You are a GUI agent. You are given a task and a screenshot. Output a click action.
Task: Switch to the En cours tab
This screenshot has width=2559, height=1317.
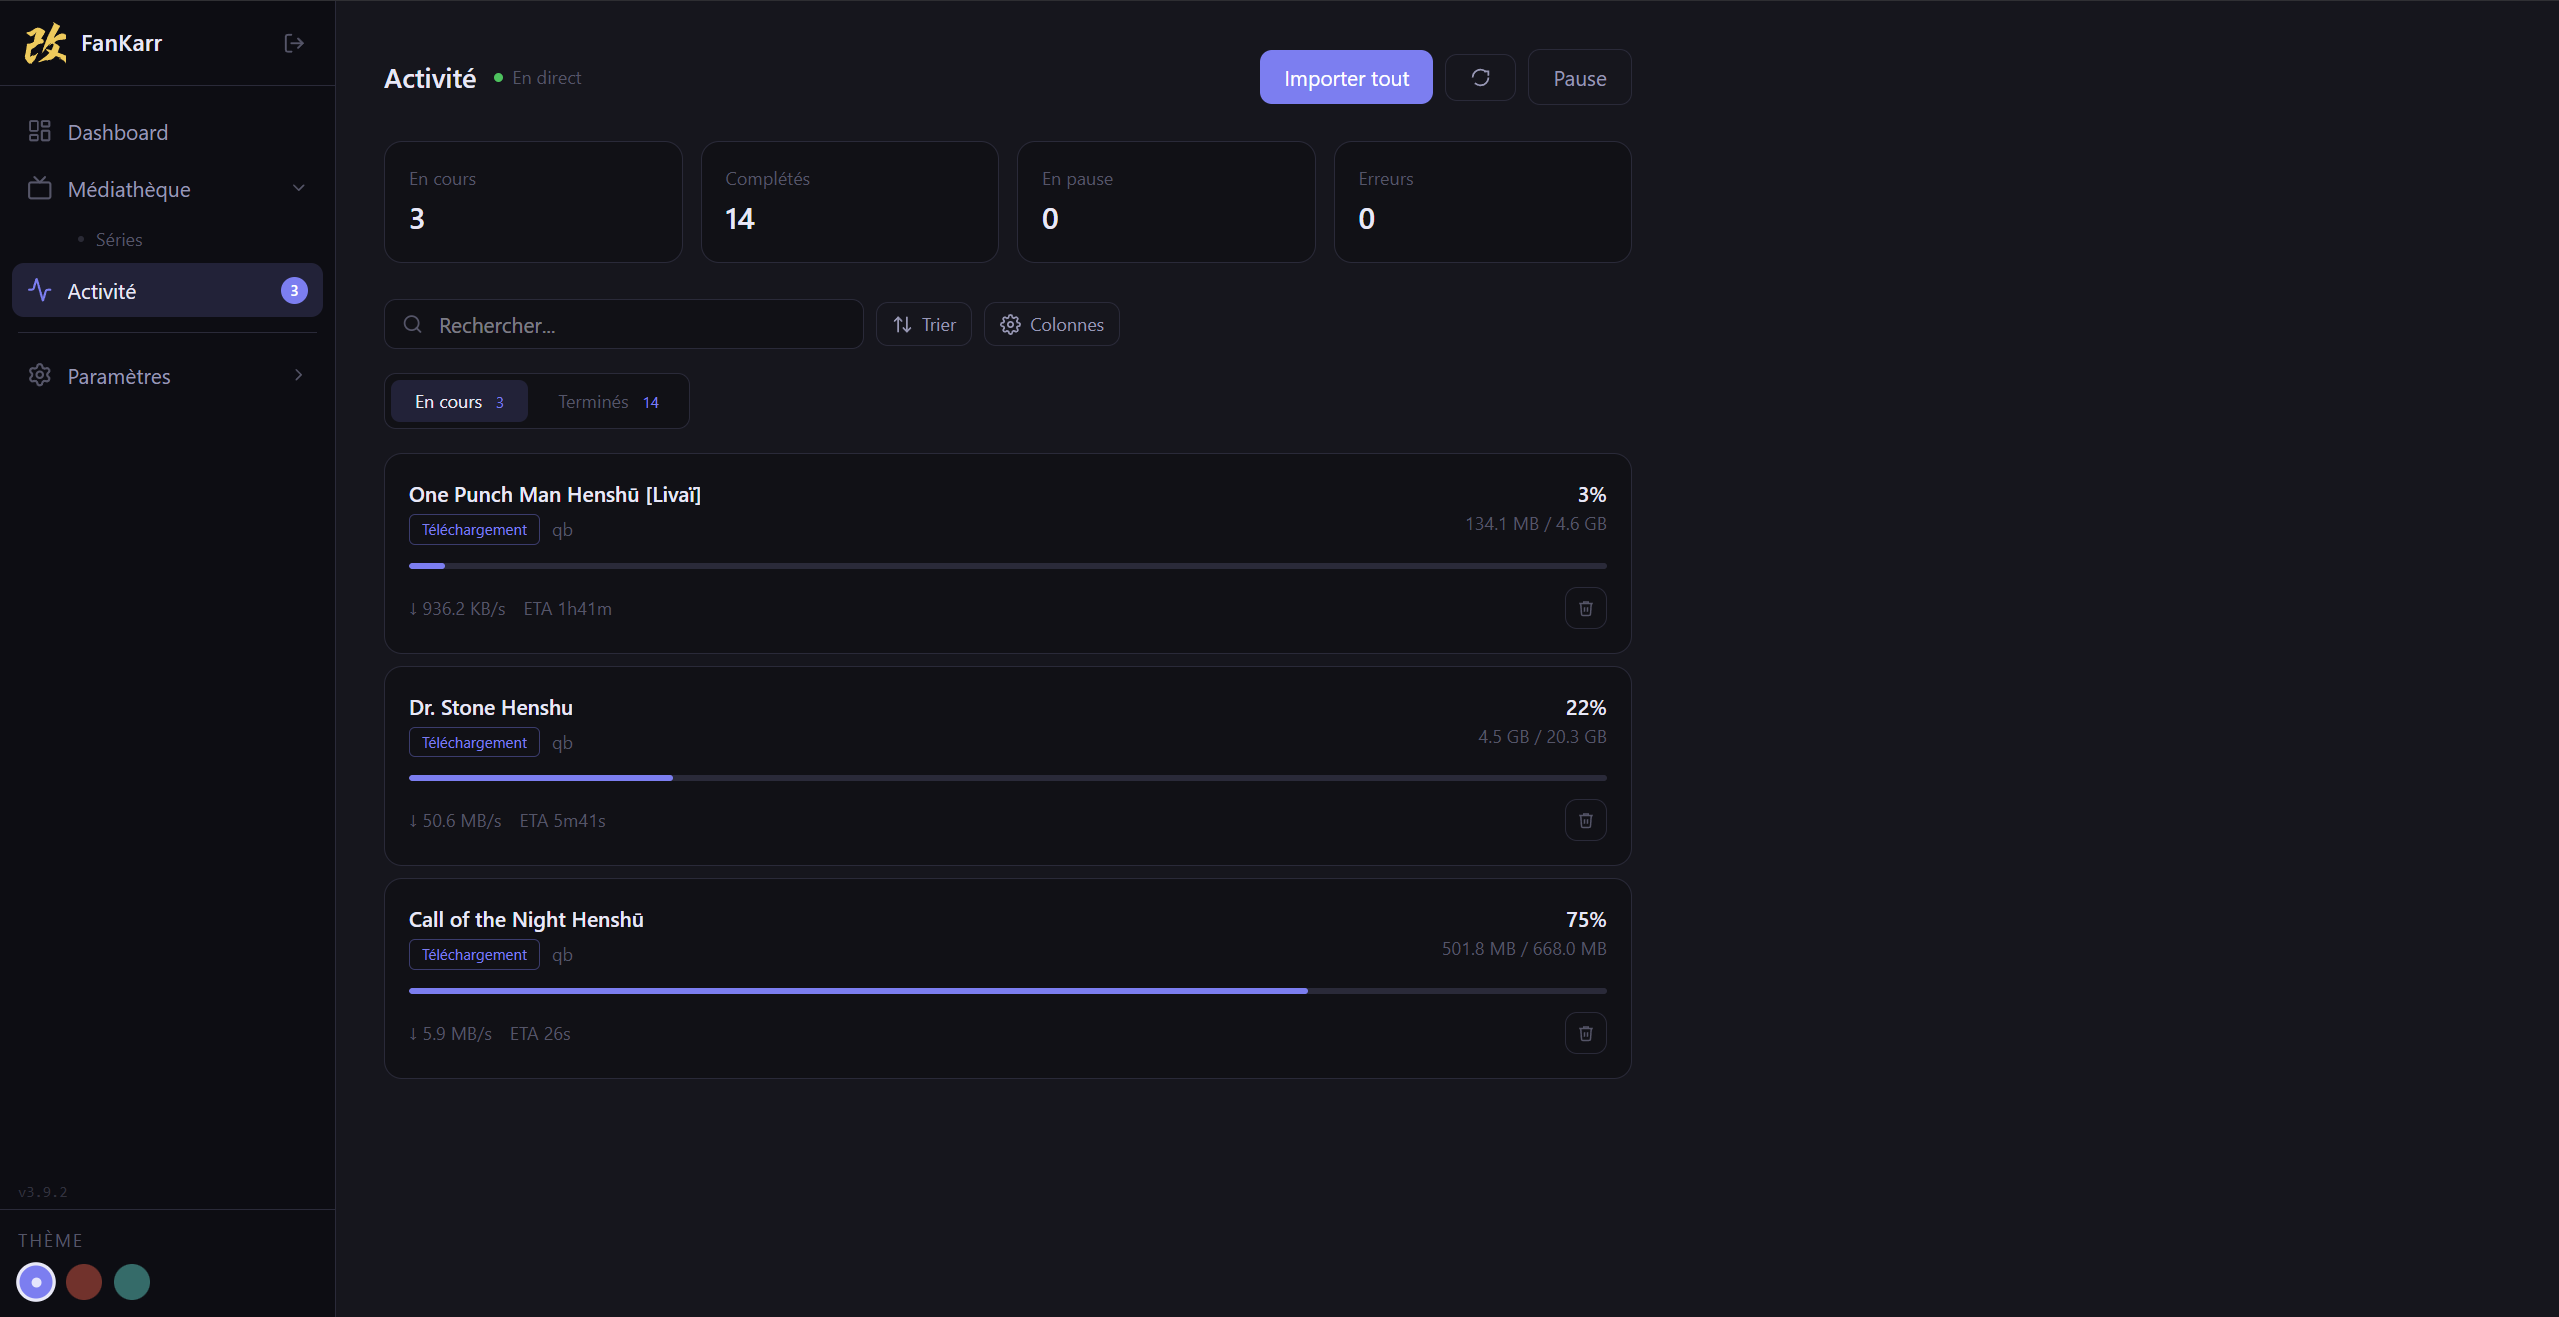459,401
